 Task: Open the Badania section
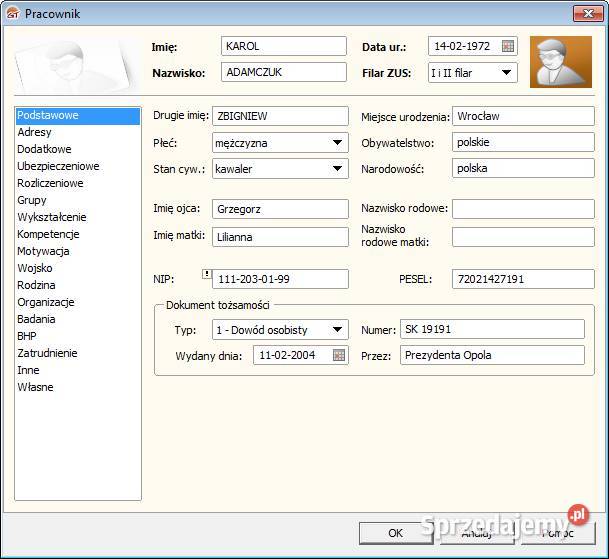[78, 319]
